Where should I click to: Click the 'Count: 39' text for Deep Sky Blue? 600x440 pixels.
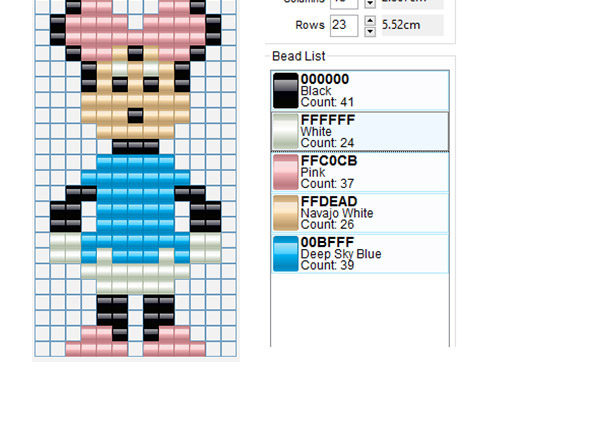pyautogui.click(x=327, y=266)
